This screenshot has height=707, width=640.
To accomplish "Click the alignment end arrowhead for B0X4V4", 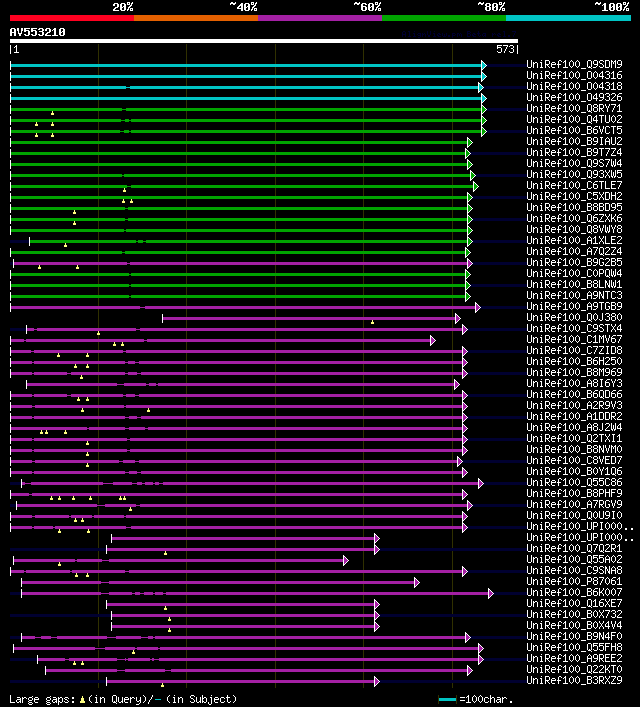I will pyautogui.click(x=377, y=626).
